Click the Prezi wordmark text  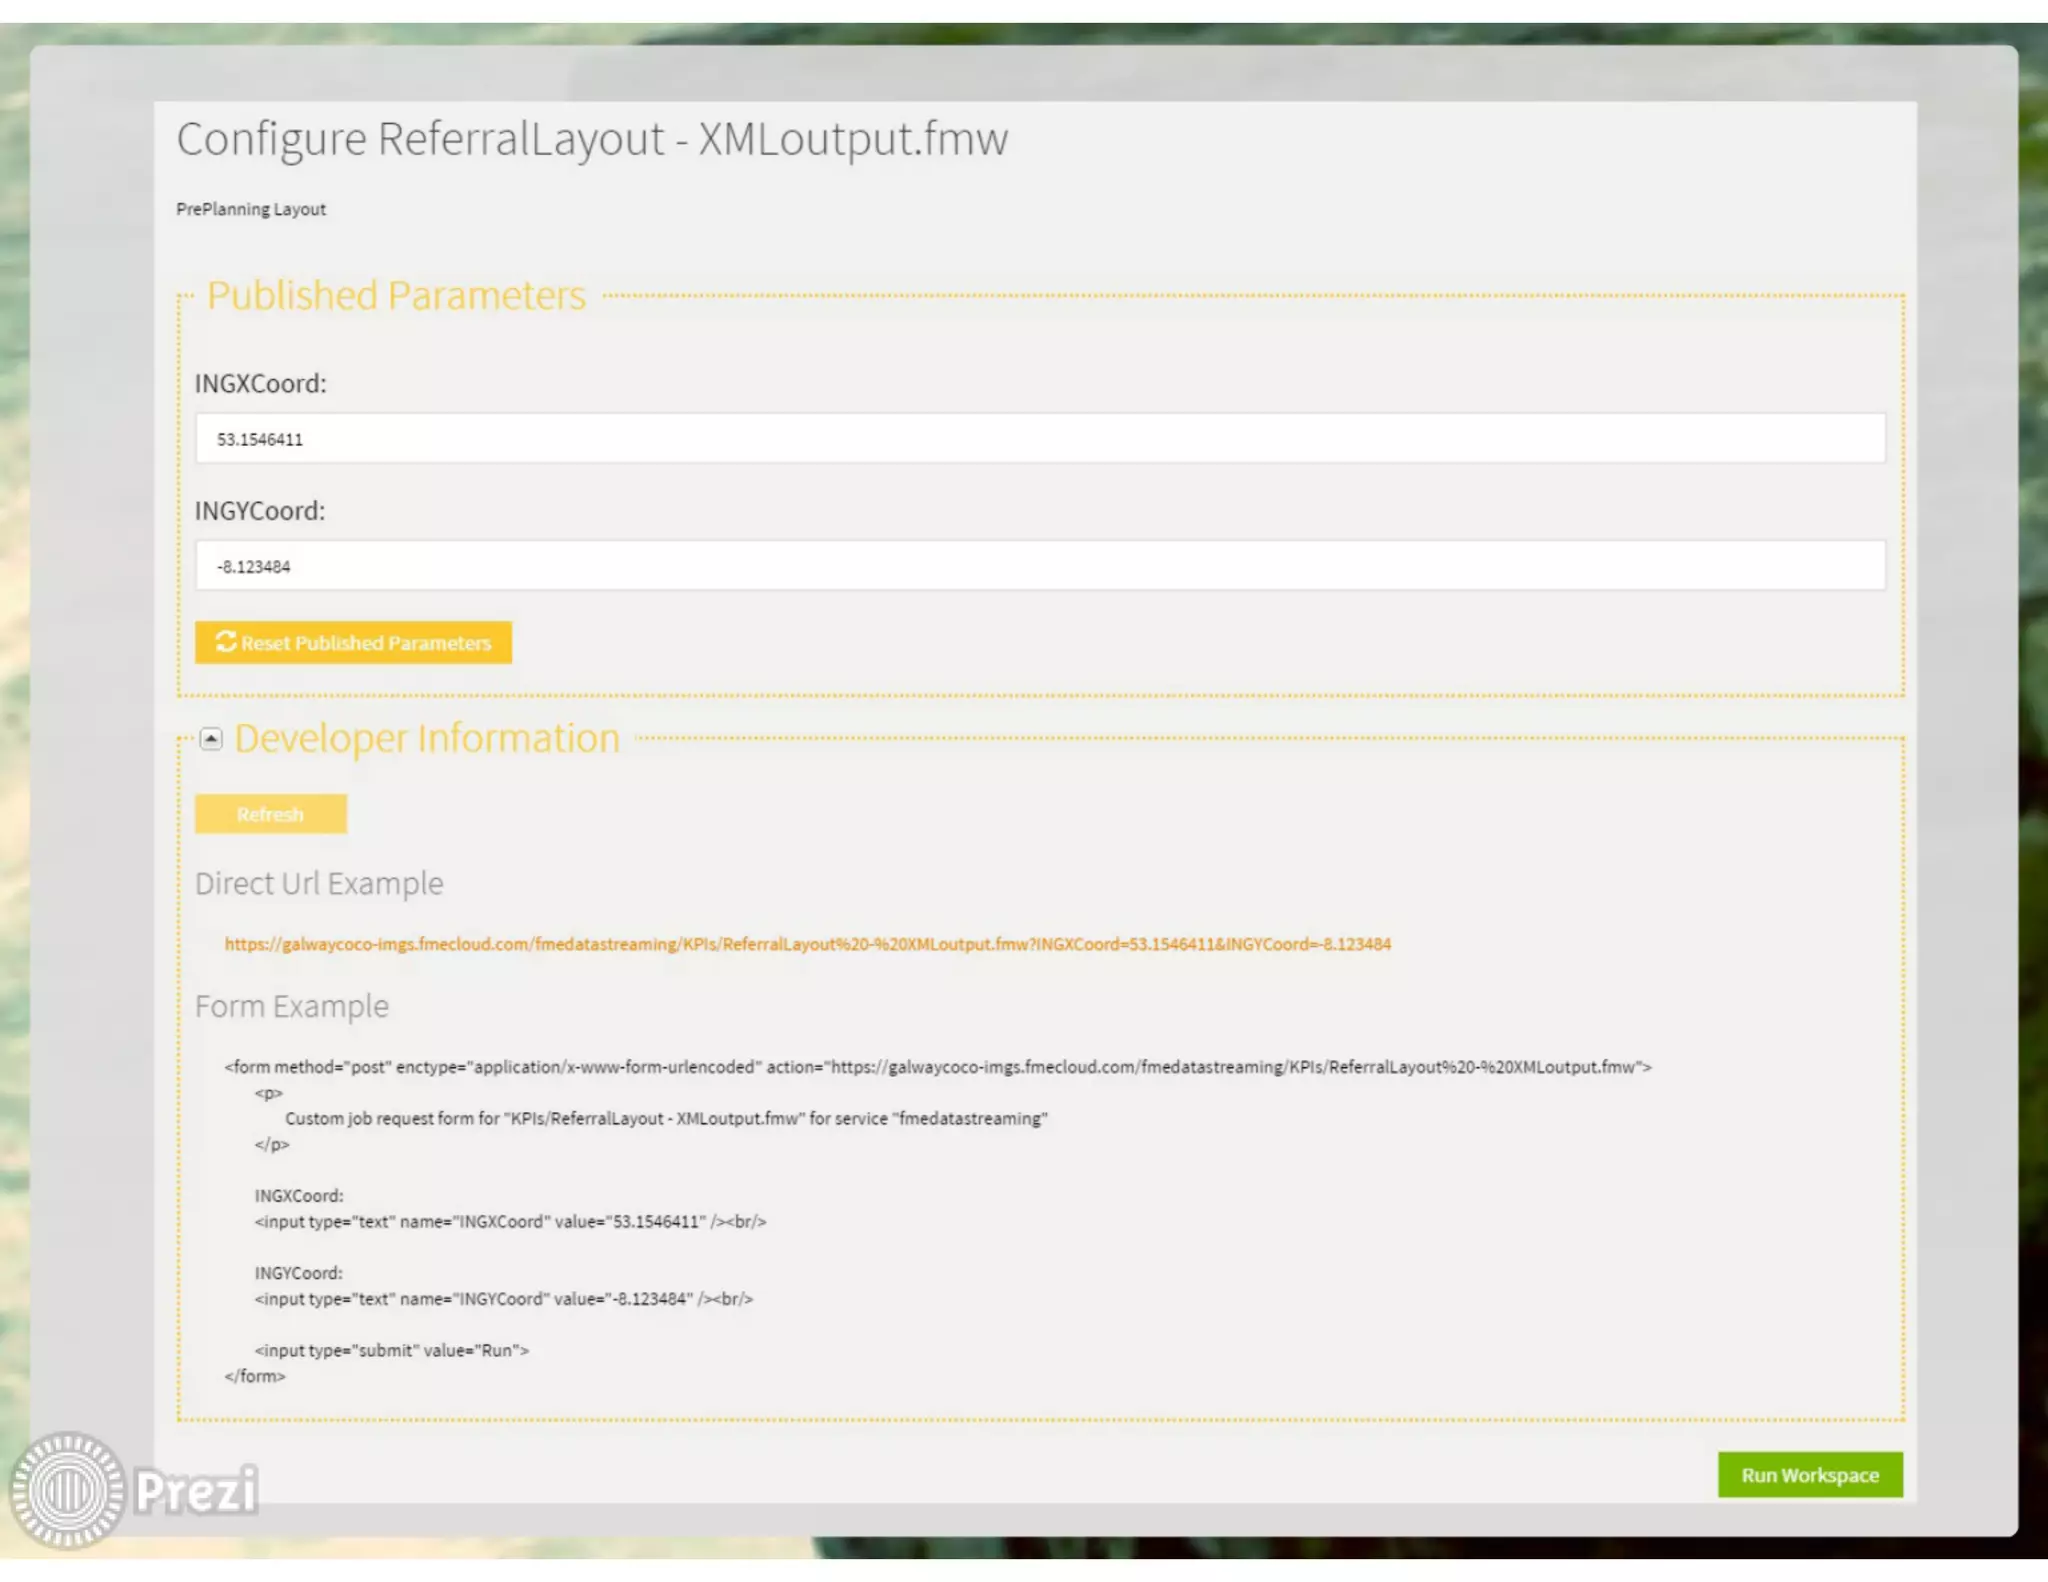pyautogui.click(x=196, y=1490)
